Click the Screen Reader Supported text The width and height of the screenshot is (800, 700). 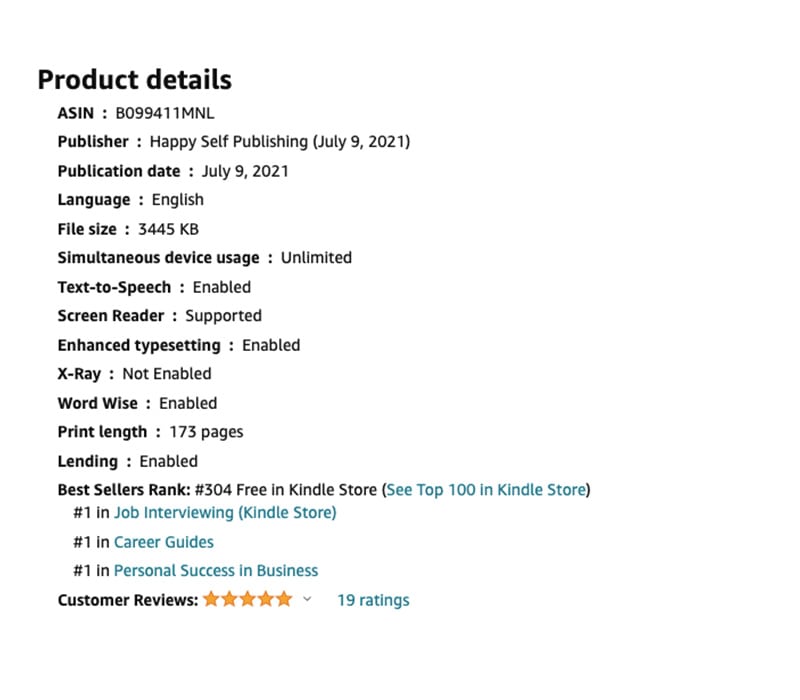(x=223, y=316)
